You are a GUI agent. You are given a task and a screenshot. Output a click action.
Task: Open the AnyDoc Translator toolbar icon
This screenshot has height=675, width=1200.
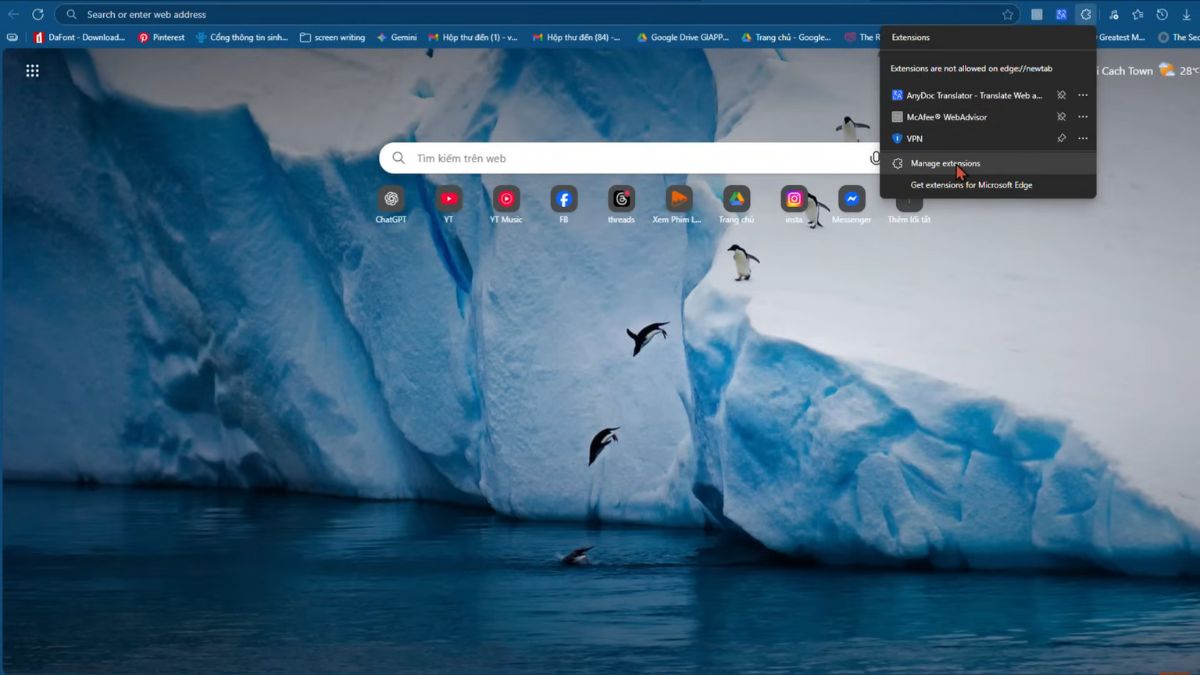[x=1061, y=14]
